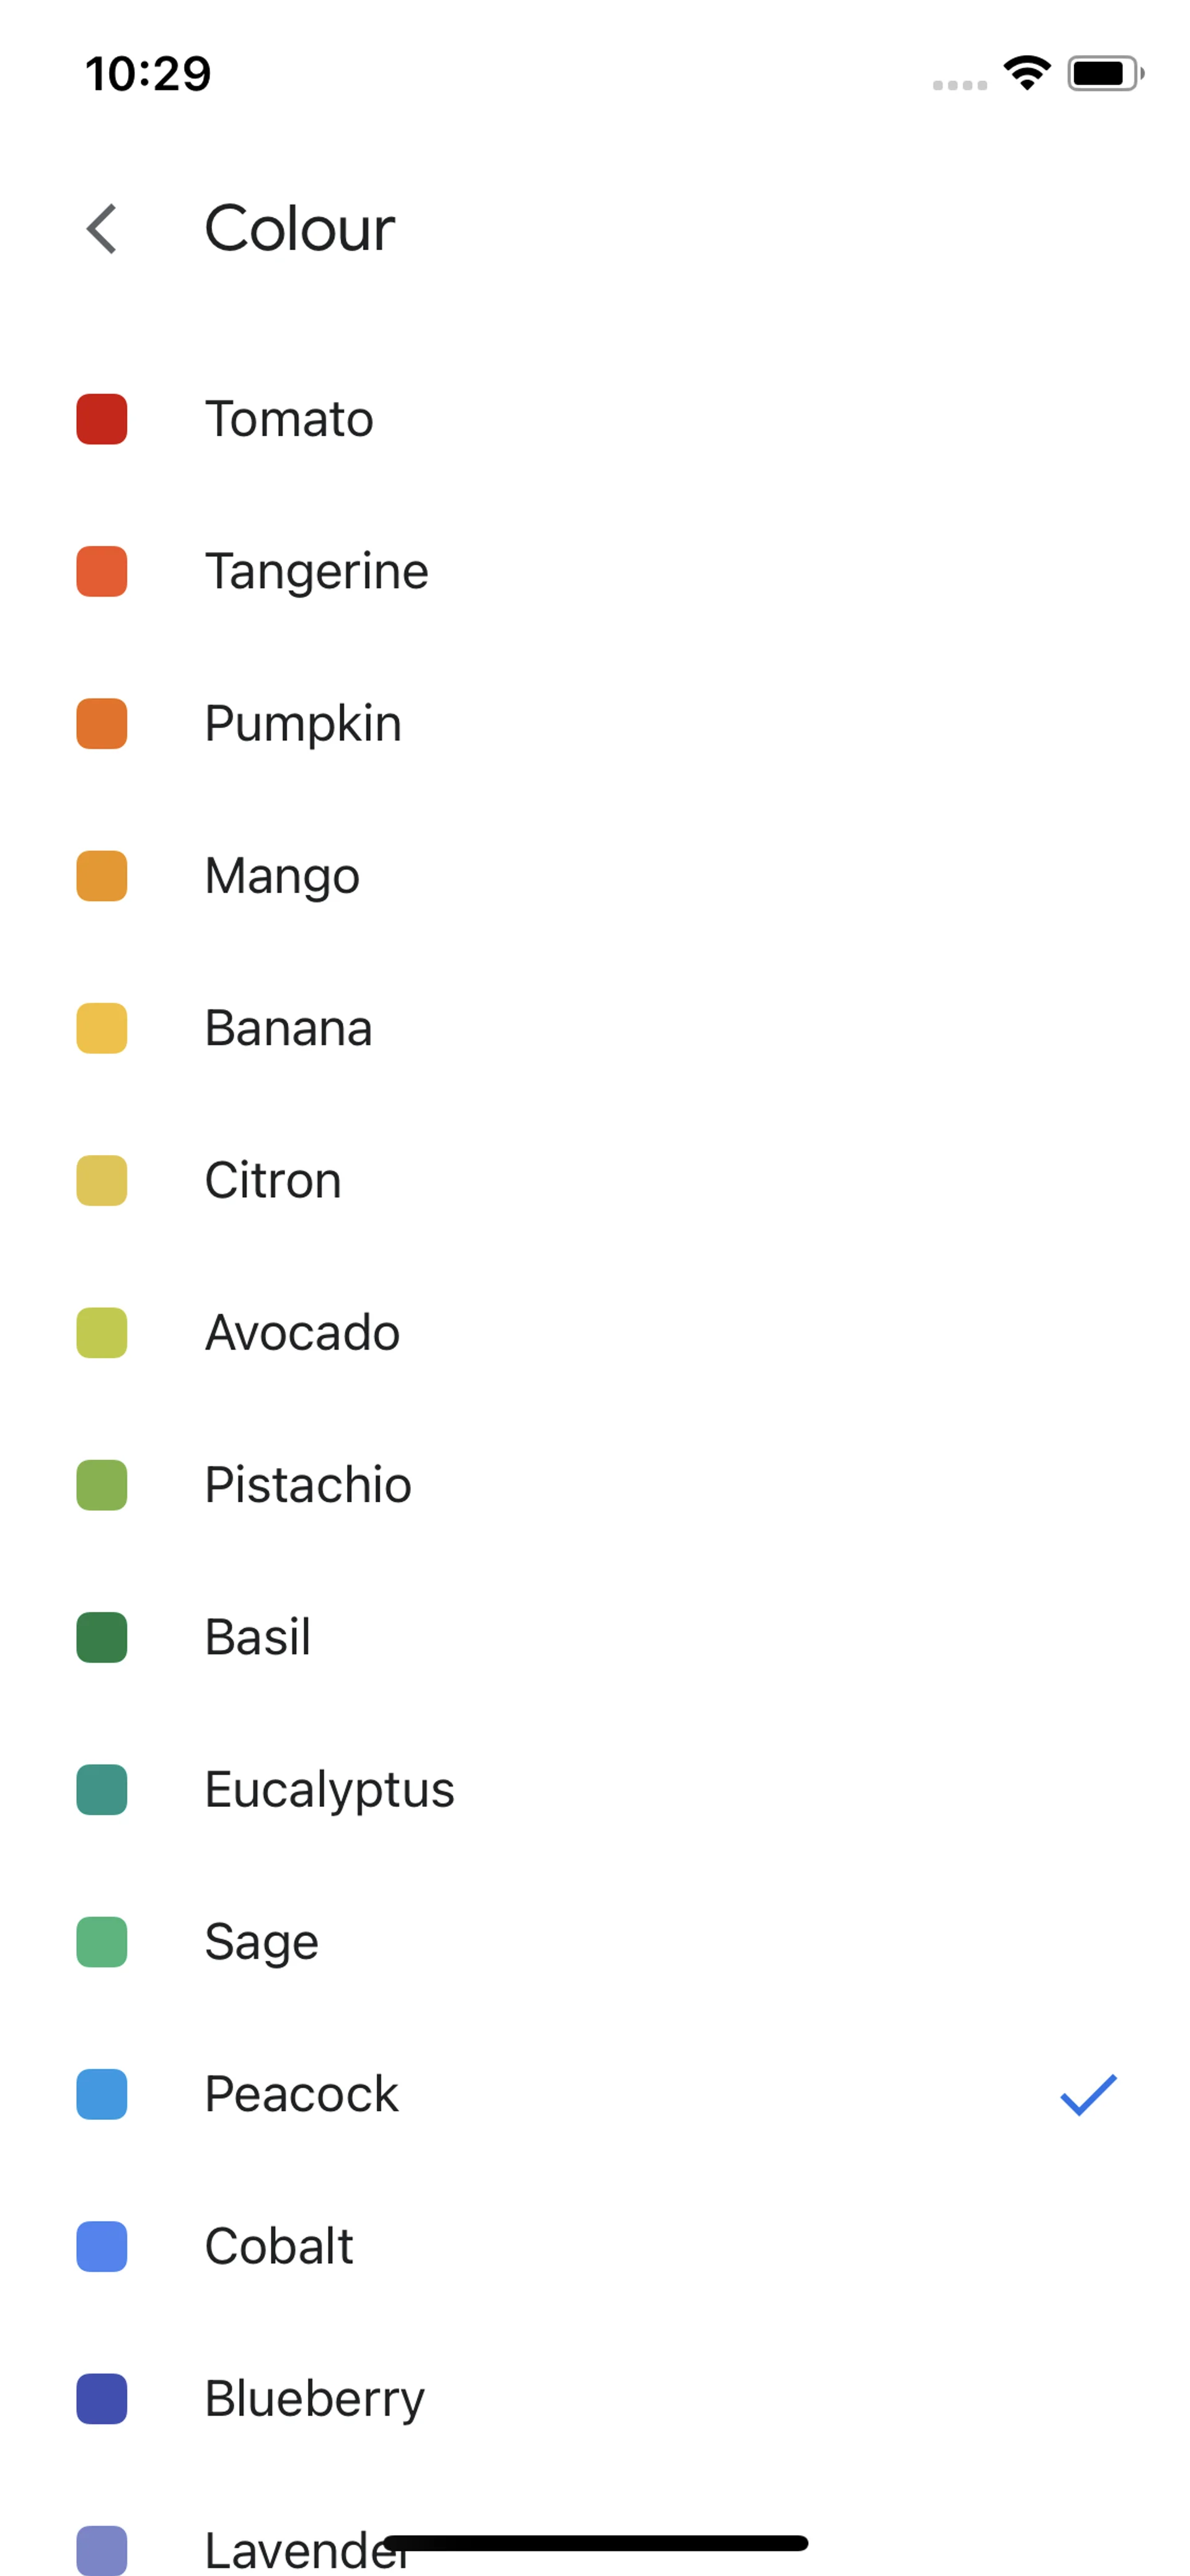Screen dimensions: 1190x2576
Task: Tap the Peacock colour label
Action: pyautogui.click(x=301, y=2094)
